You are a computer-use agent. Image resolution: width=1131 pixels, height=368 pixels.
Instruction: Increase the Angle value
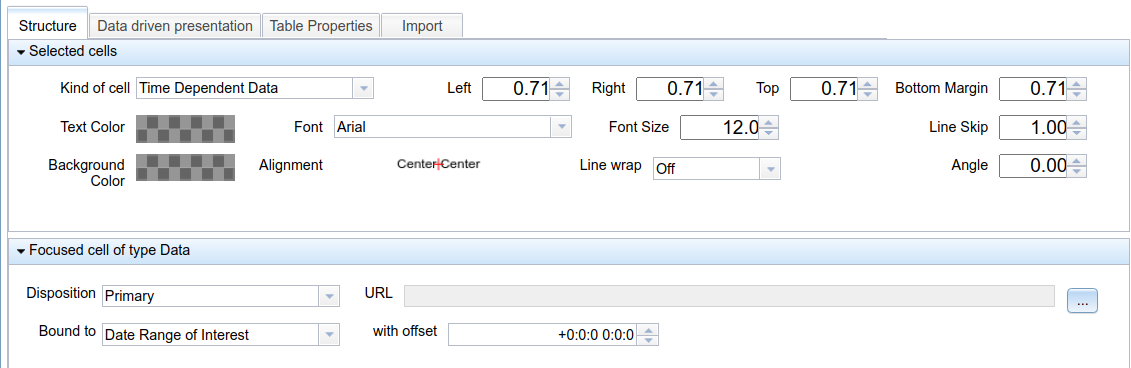tap(1077, 160)
